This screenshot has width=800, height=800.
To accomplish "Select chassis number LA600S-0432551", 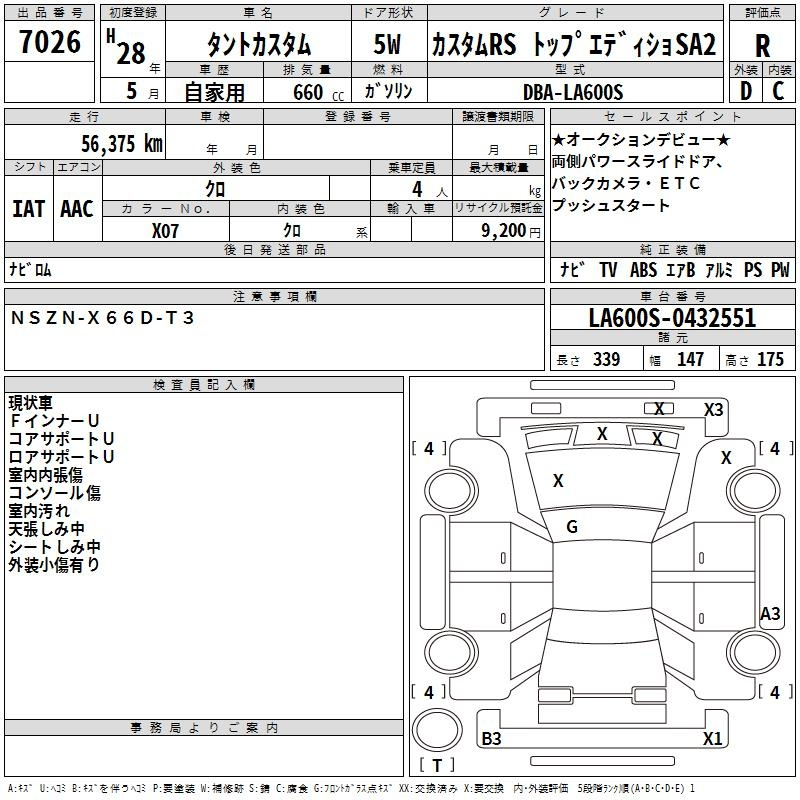I will tap(671, 319).
